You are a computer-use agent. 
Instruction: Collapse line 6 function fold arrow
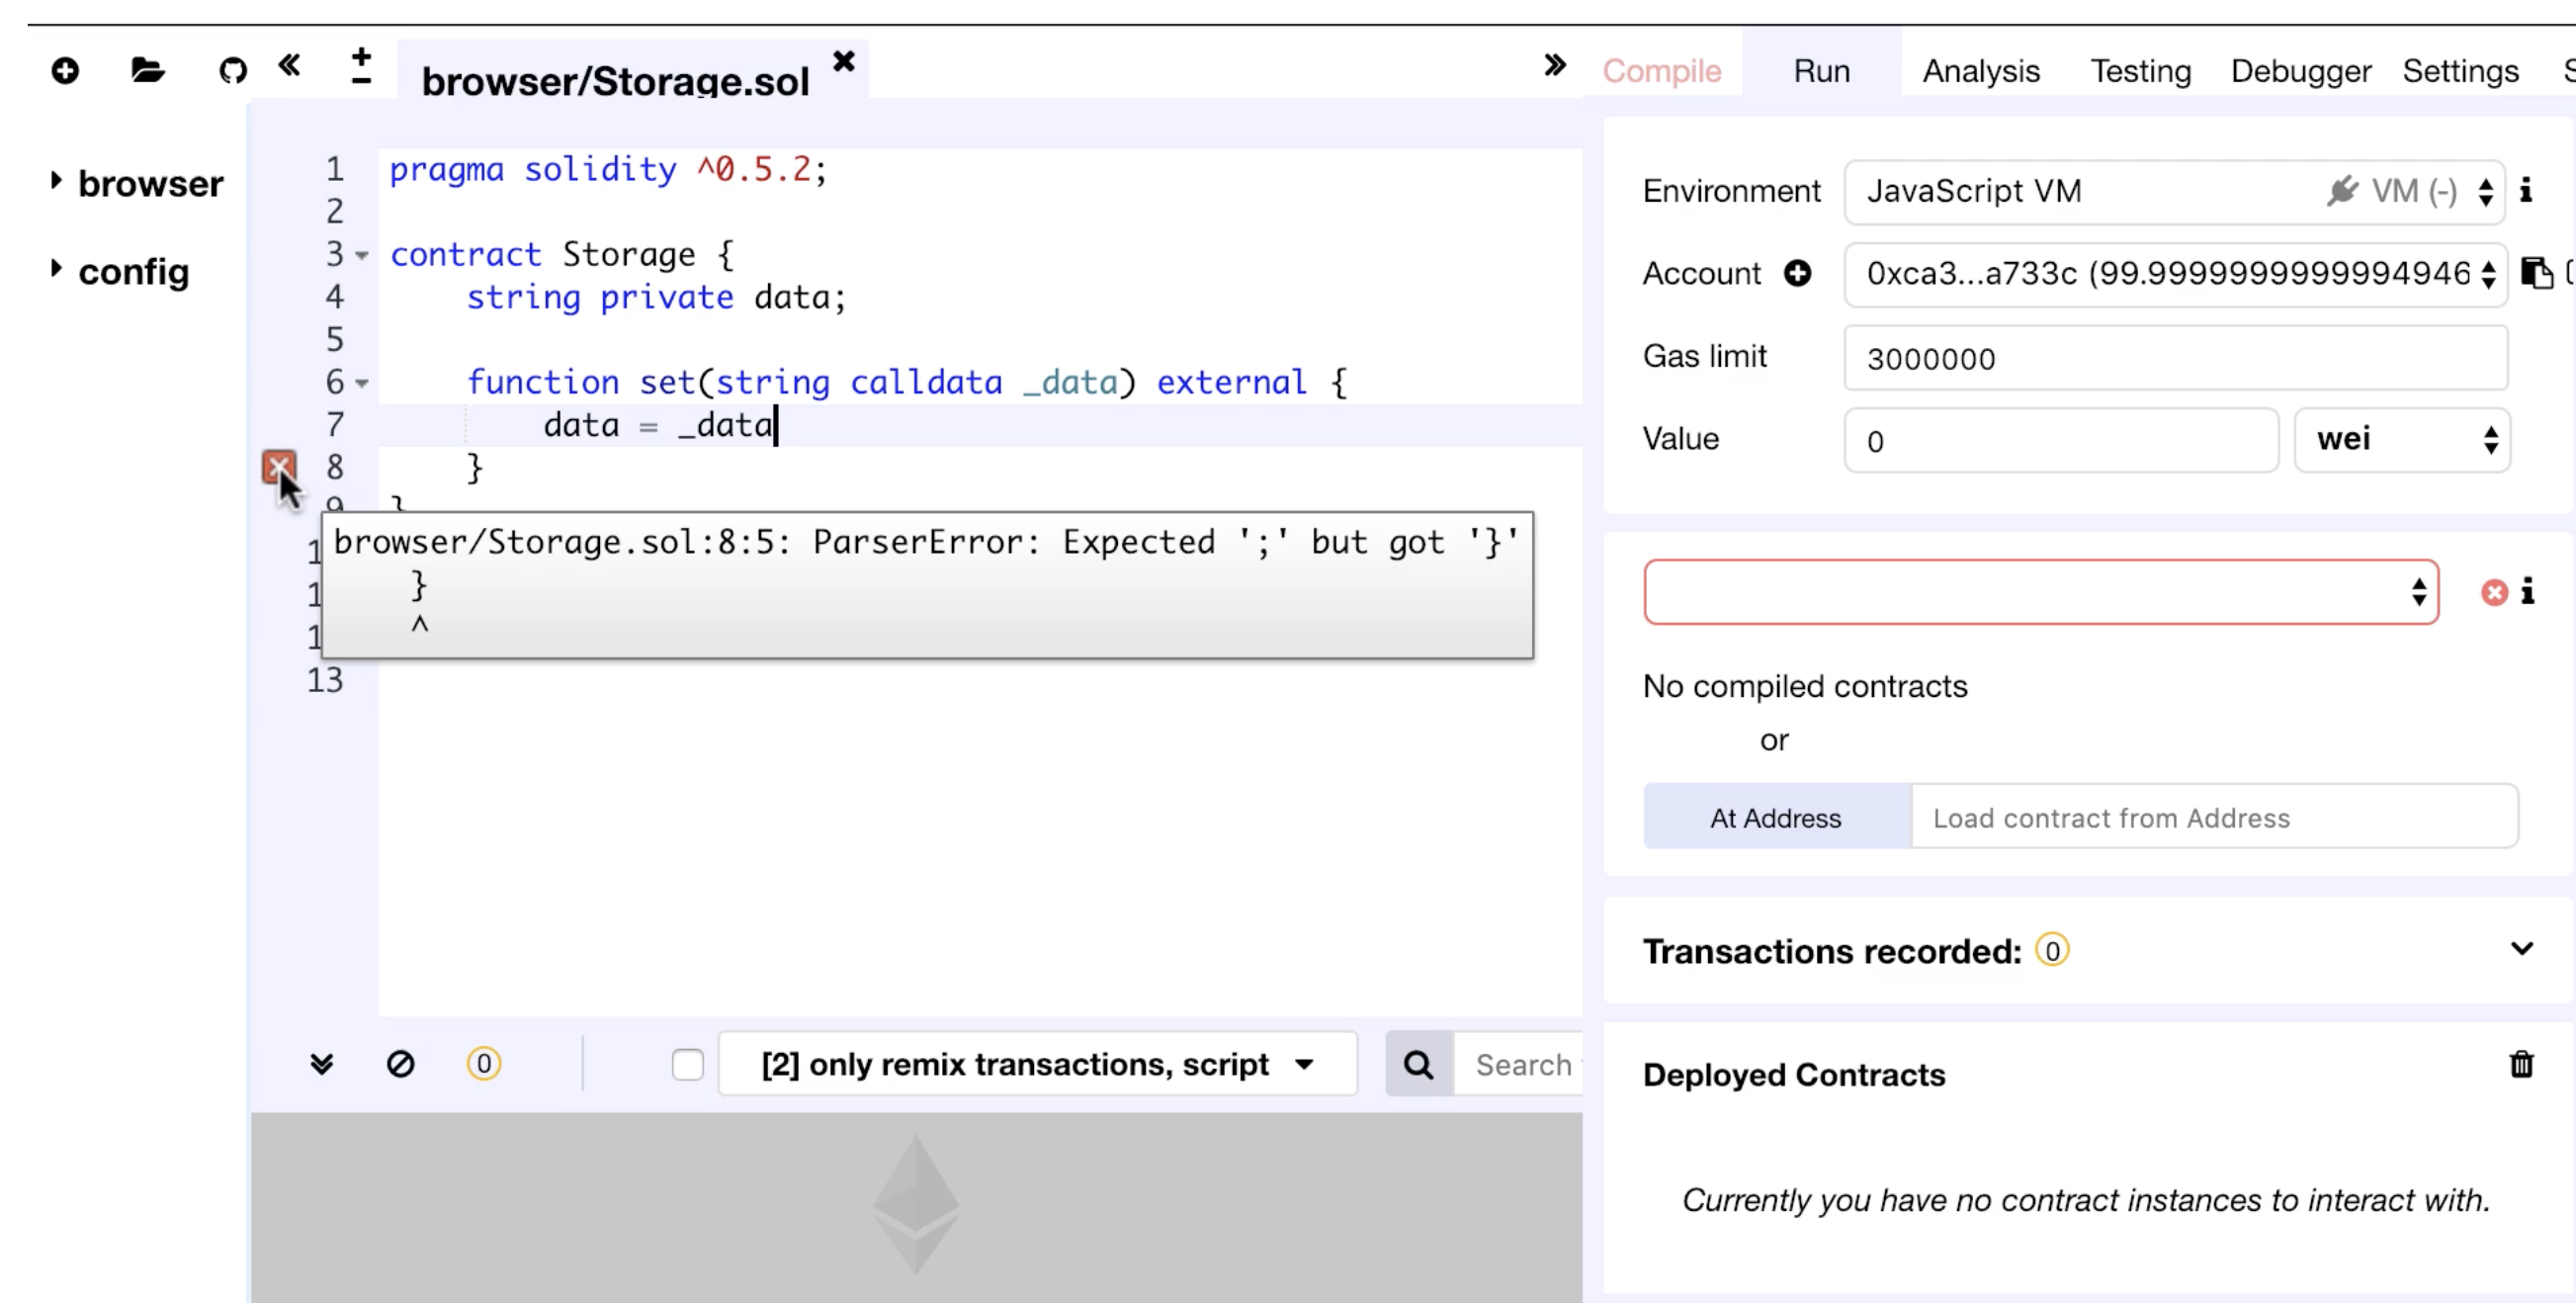coord(362,383)
